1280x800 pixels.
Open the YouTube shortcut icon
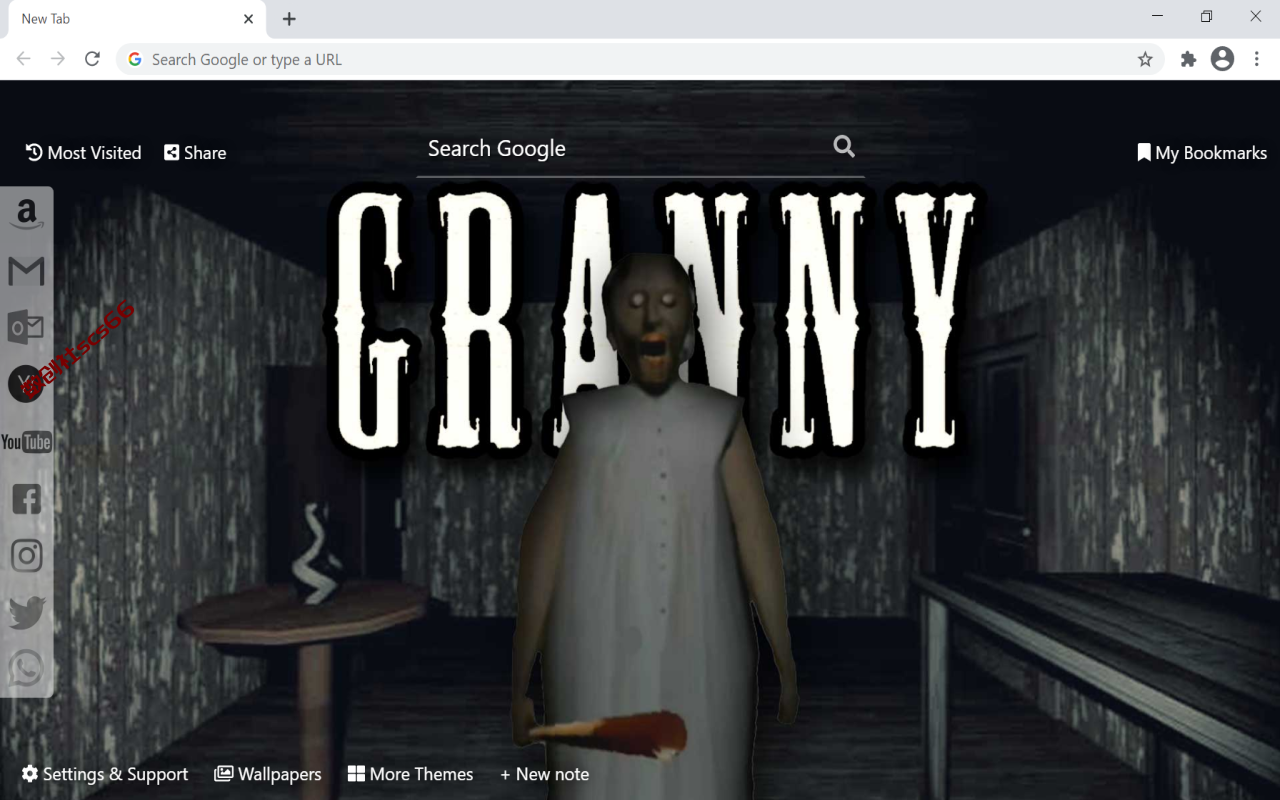pyautogui.click(x=26, y=442)
